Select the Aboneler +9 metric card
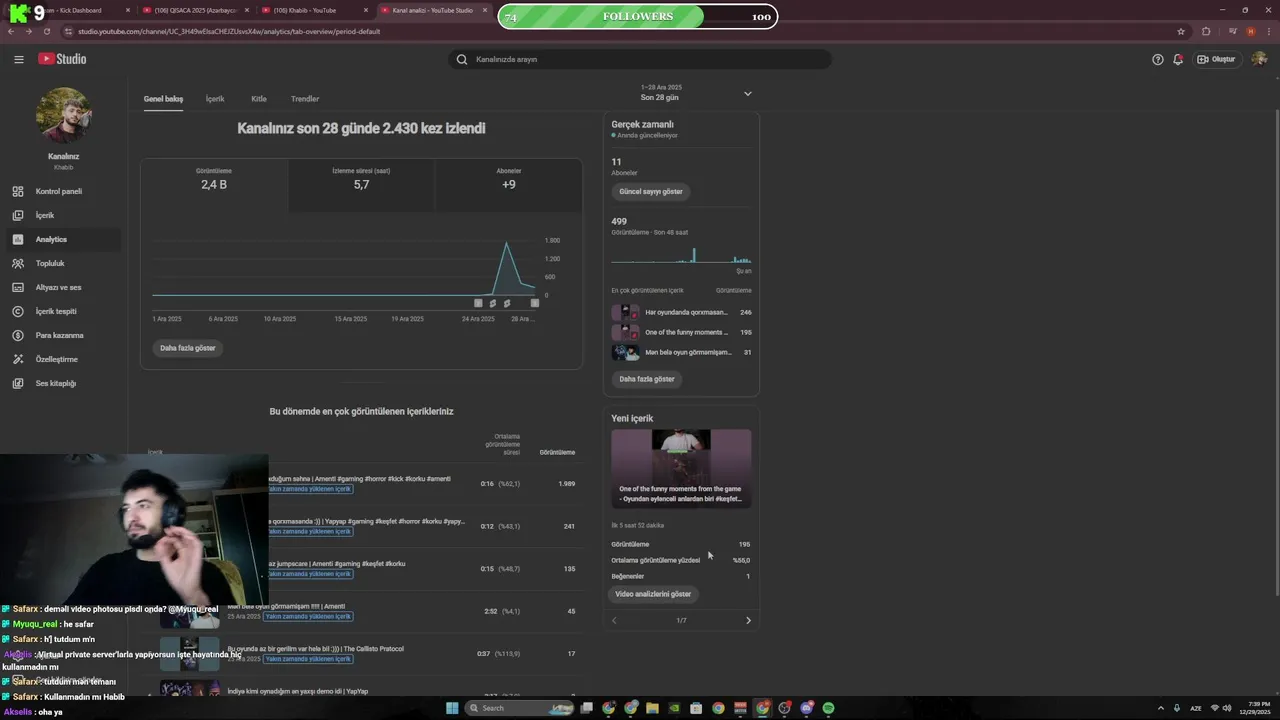1280x720 pixels. [x=509, y=184]
